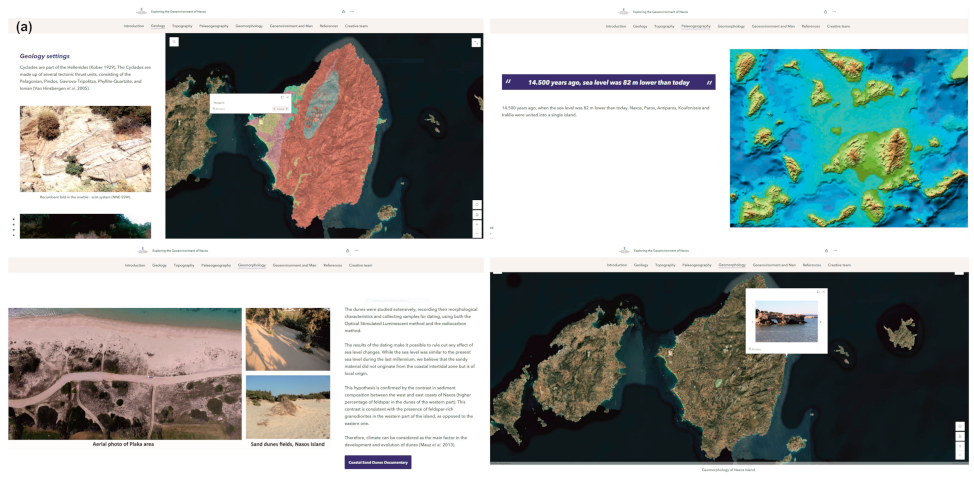Click the sea-arch photo in popup
974x479 pixels.
786,321
